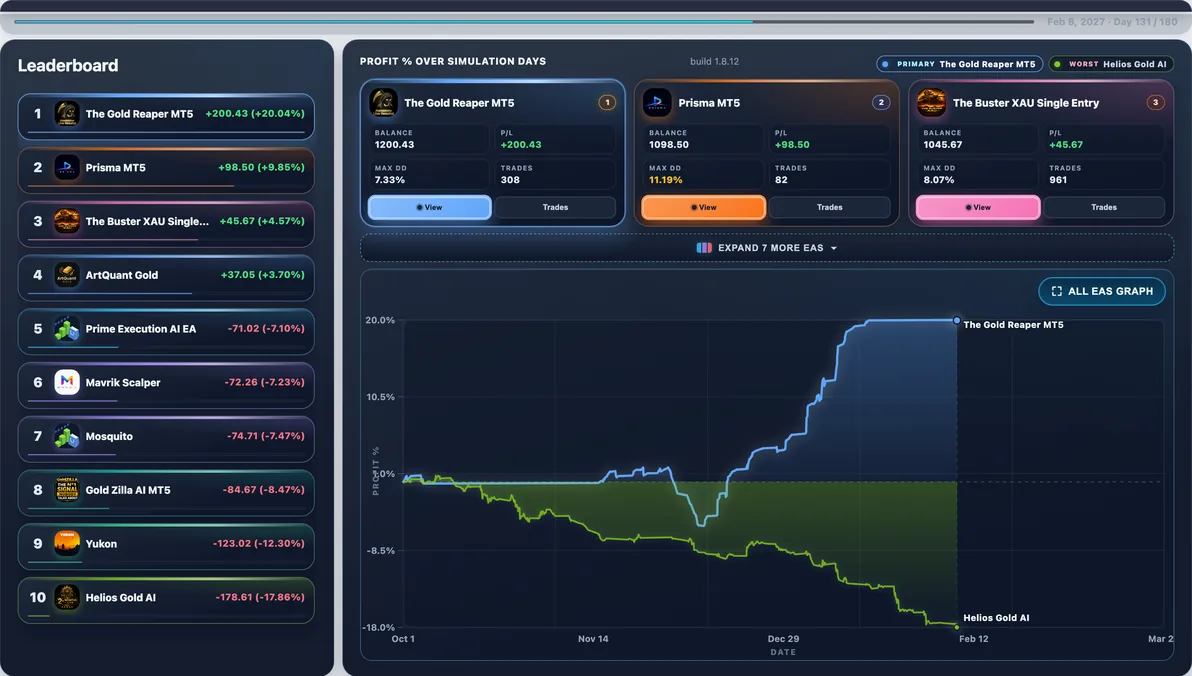1192x676 pixels.
Task: Click The Buster XAU Single leaderboard avatar
Action: (67, 221)
